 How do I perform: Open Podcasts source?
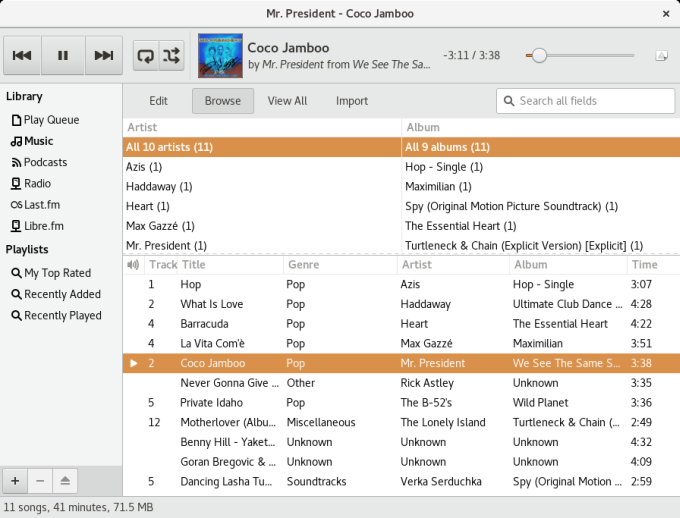(x=39, y=162)
